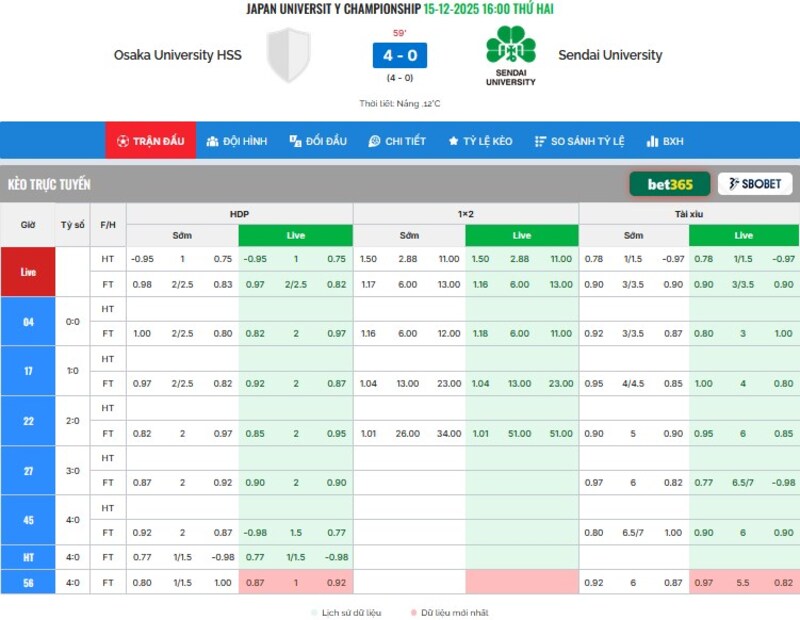The height and width of the screenshot is (620, 800).
Task: Click the head-to-head icon beside Đối Đầu
Action: point(295,141)
